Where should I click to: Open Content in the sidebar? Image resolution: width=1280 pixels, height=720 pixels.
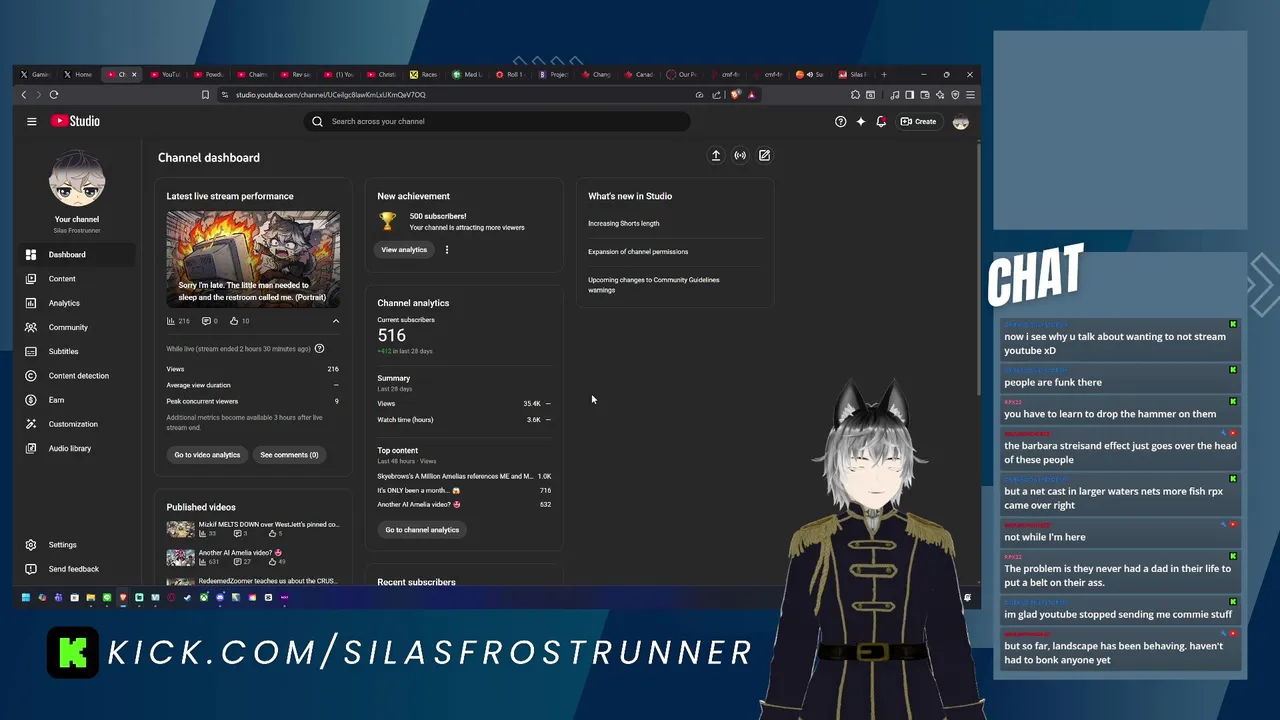tap(75, 279)
